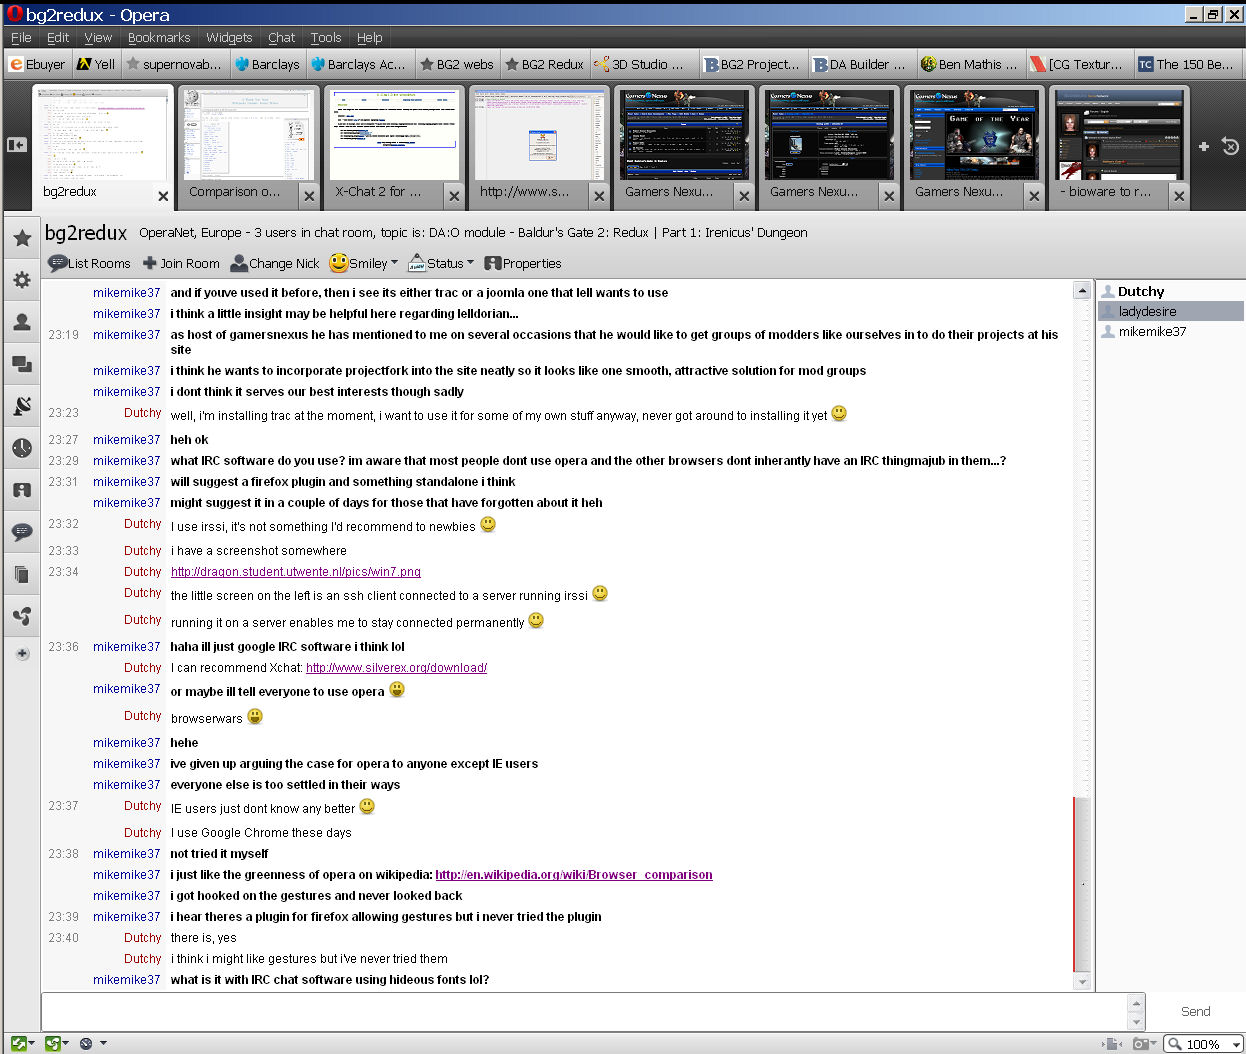Open the History clock panel in the sidebar
Viewport: 1246px width, 1054px height.
pyautogui.click(x=22, y=448)
